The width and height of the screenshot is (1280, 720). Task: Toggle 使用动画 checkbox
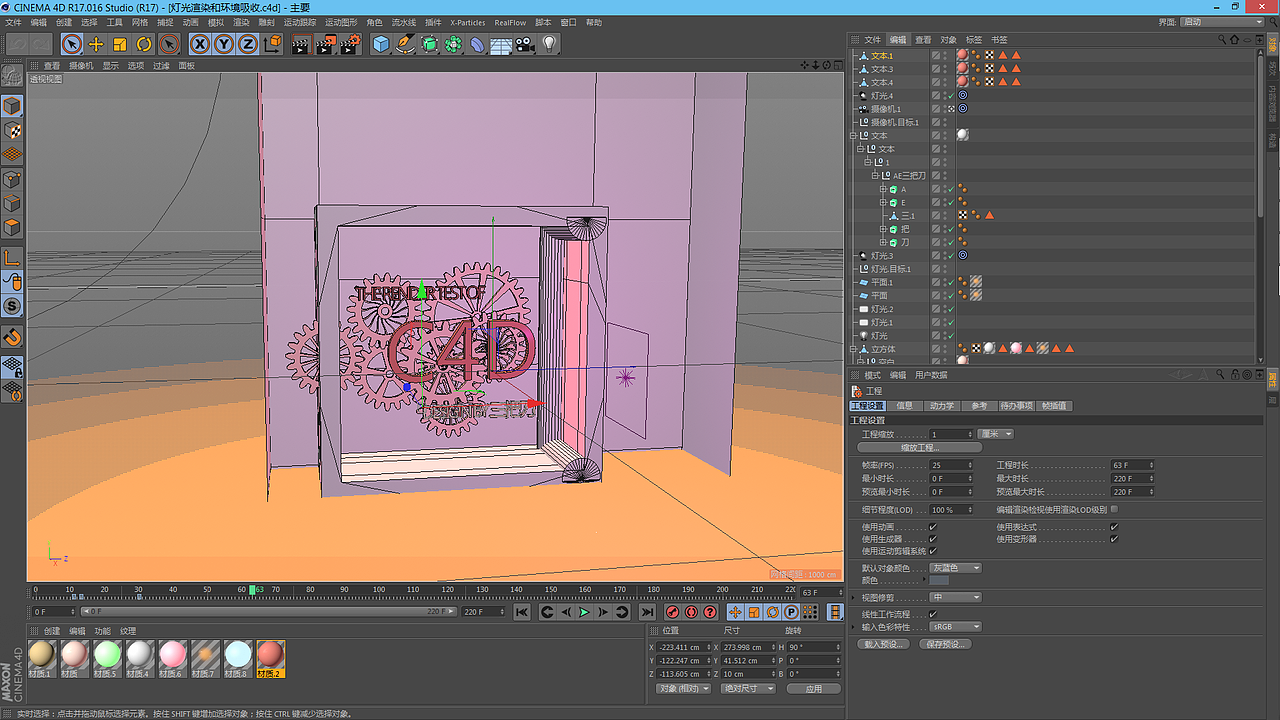coord(933,527)
